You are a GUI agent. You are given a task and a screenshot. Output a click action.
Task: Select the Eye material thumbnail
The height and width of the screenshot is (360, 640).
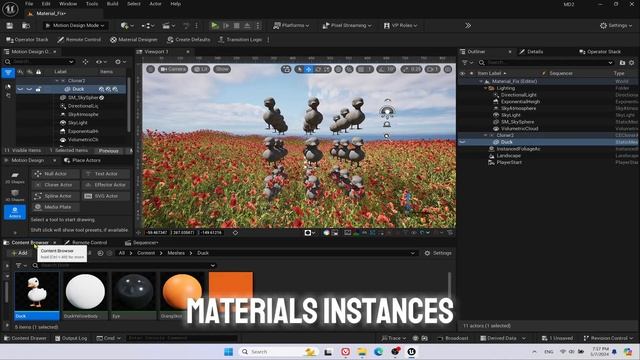[x=133, y=296]
